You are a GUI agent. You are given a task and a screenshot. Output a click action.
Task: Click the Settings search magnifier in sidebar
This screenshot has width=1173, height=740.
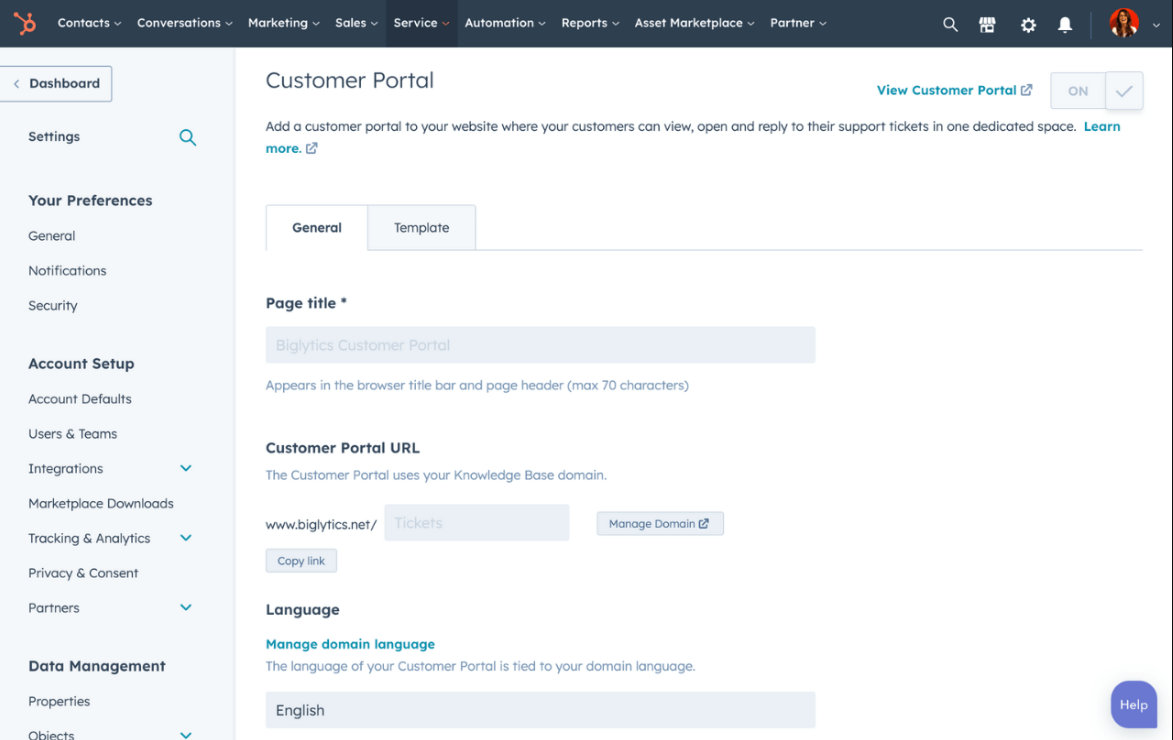(x=187, y=137)
